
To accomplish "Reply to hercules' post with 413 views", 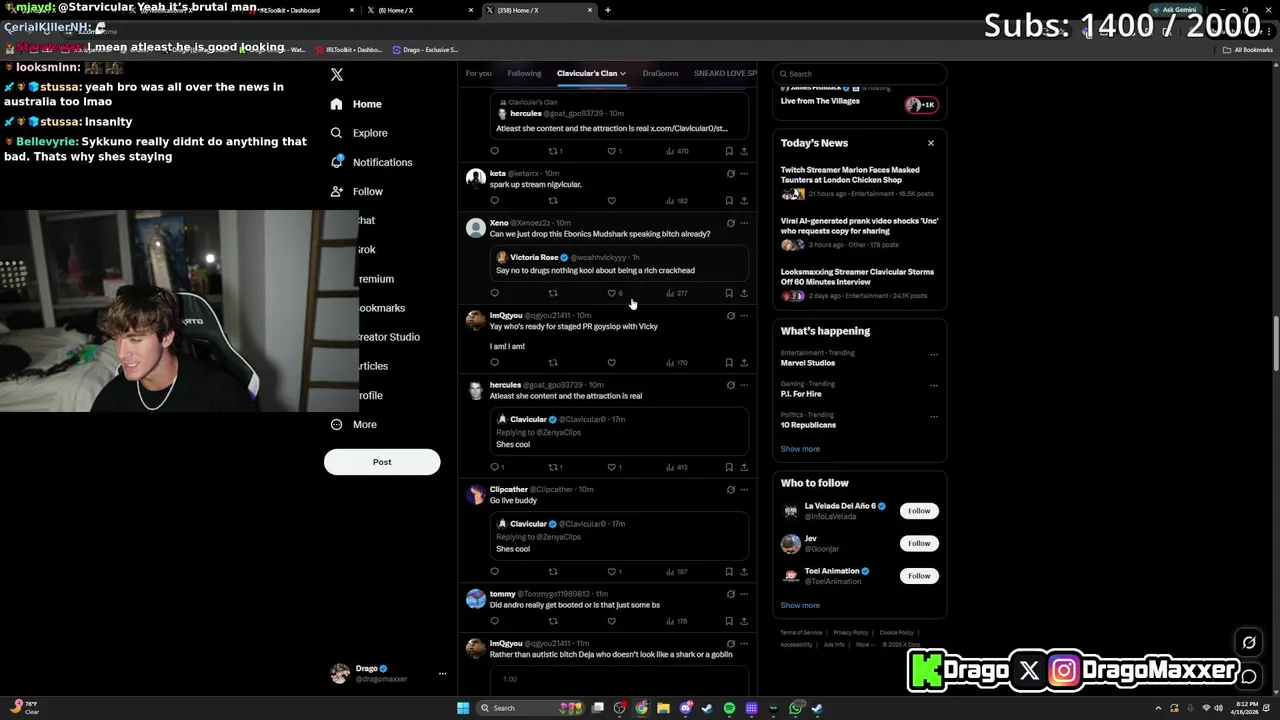I will (x=496, y=467).
